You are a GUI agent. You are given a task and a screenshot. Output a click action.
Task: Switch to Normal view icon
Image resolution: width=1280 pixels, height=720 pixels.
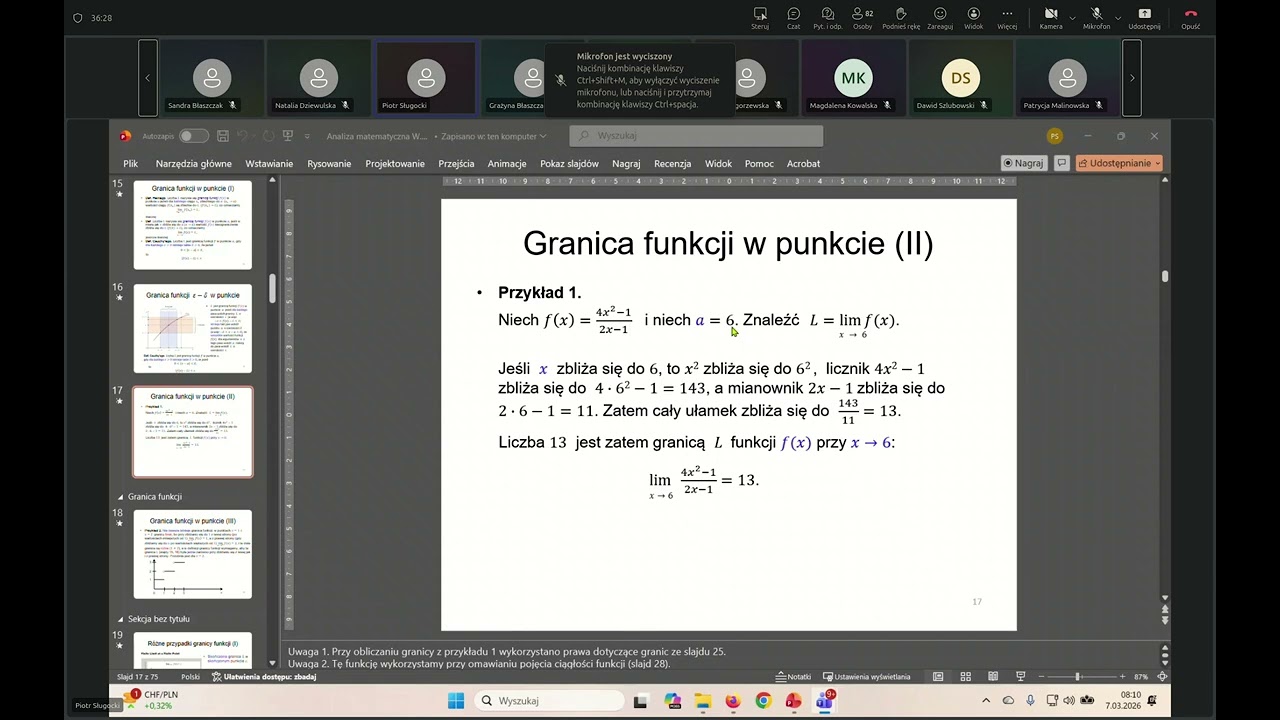click(938, 677)
